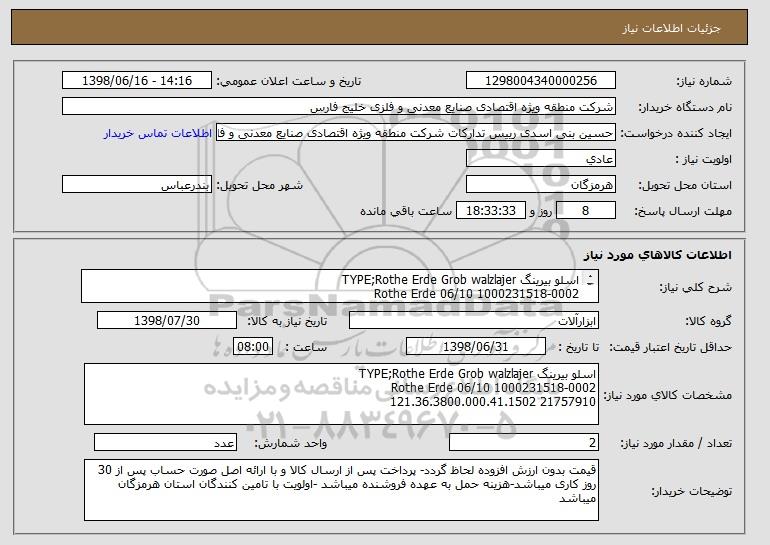
Task: Click the شماره نیاز field 1298004340000256
Action: (x=541, y=81)
